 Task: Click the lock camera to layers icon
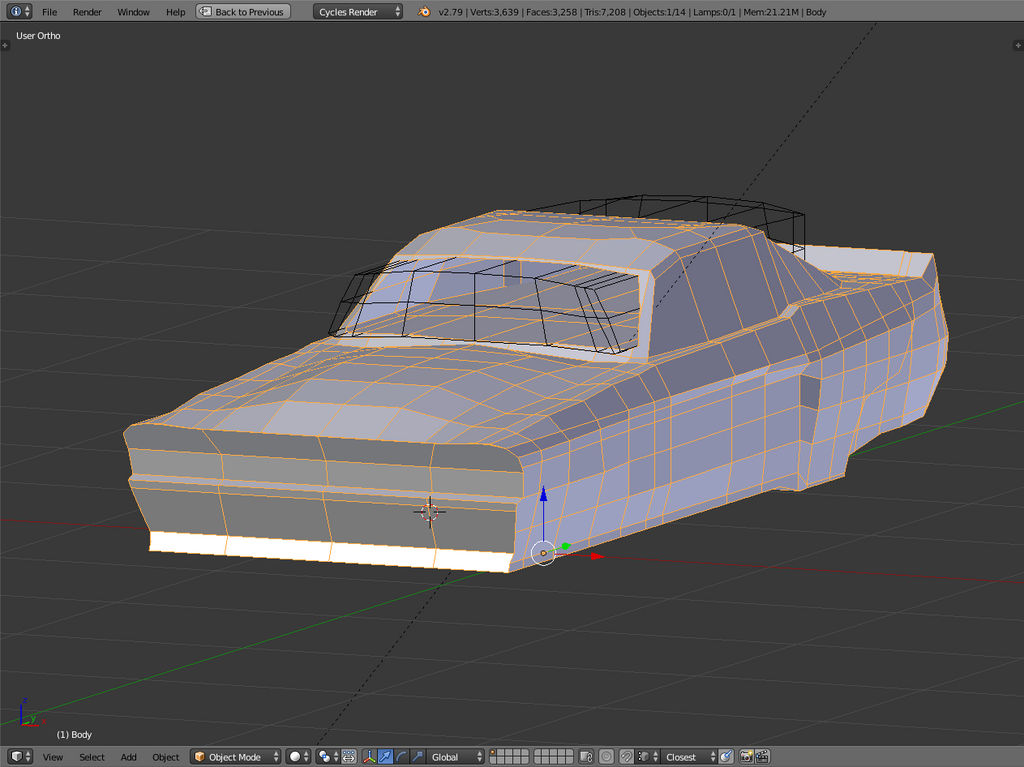tap(587, 757)
